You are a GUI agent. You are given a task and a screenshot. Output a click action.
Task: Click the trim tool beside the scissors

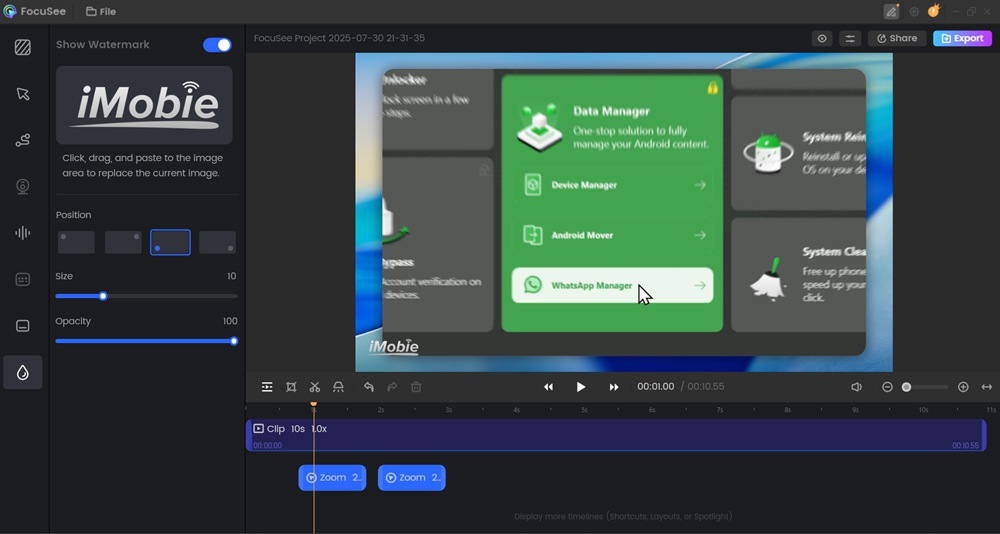point(339,387)
